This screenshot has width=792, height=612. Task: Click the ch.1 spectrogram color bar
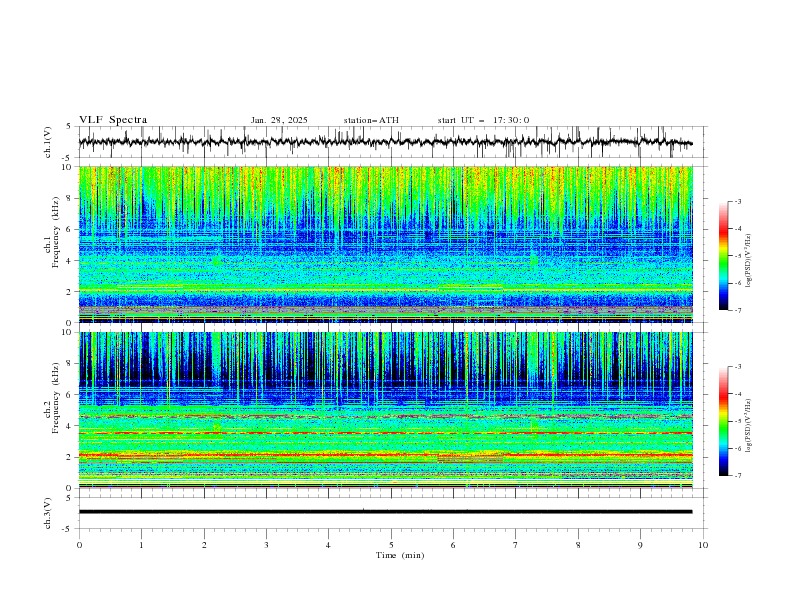click(x=723, y=256)
